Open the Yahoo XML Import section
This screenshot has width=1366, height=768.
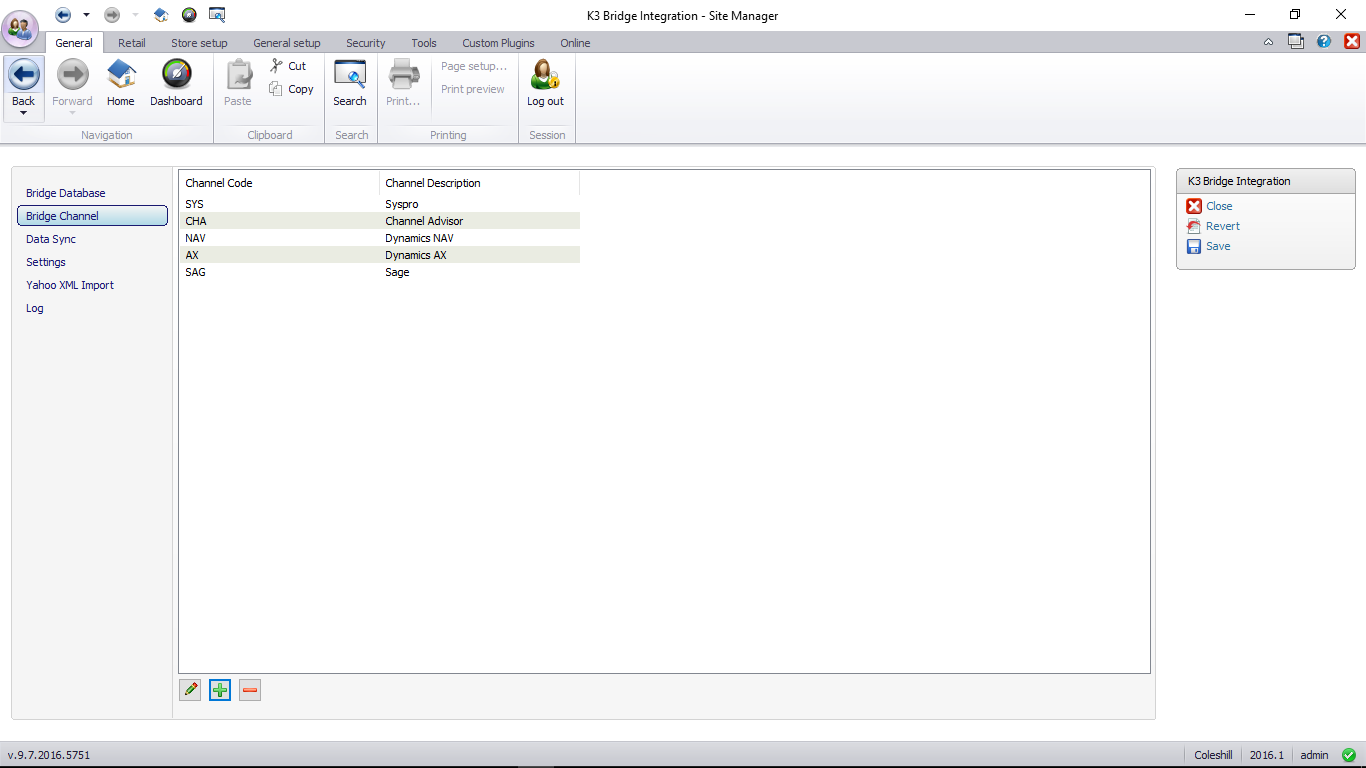(70, 285)
